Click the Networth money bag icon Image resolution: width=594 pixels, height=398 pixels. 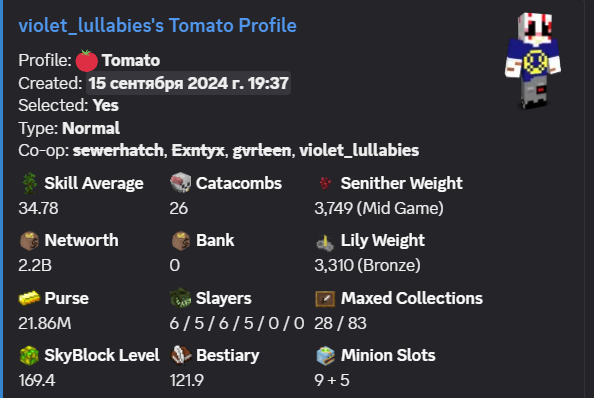click(x=29, y=240)
